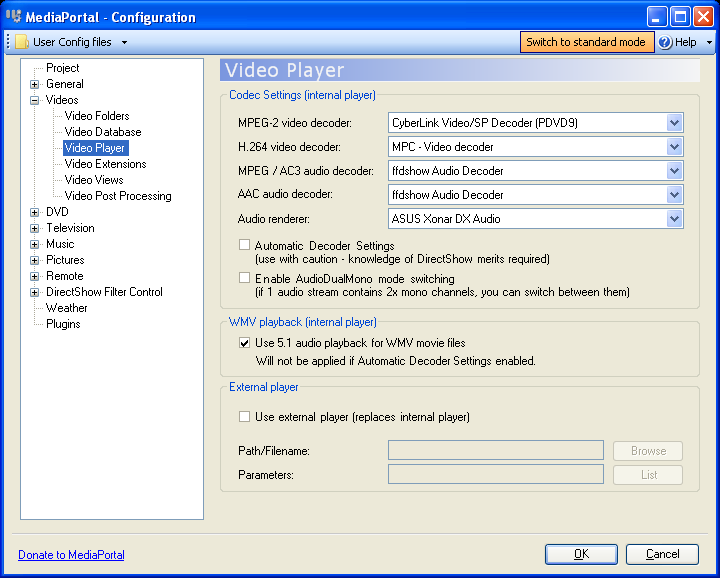
Task: Expand the Pictures tree node
Action: [x=34, y=260]
